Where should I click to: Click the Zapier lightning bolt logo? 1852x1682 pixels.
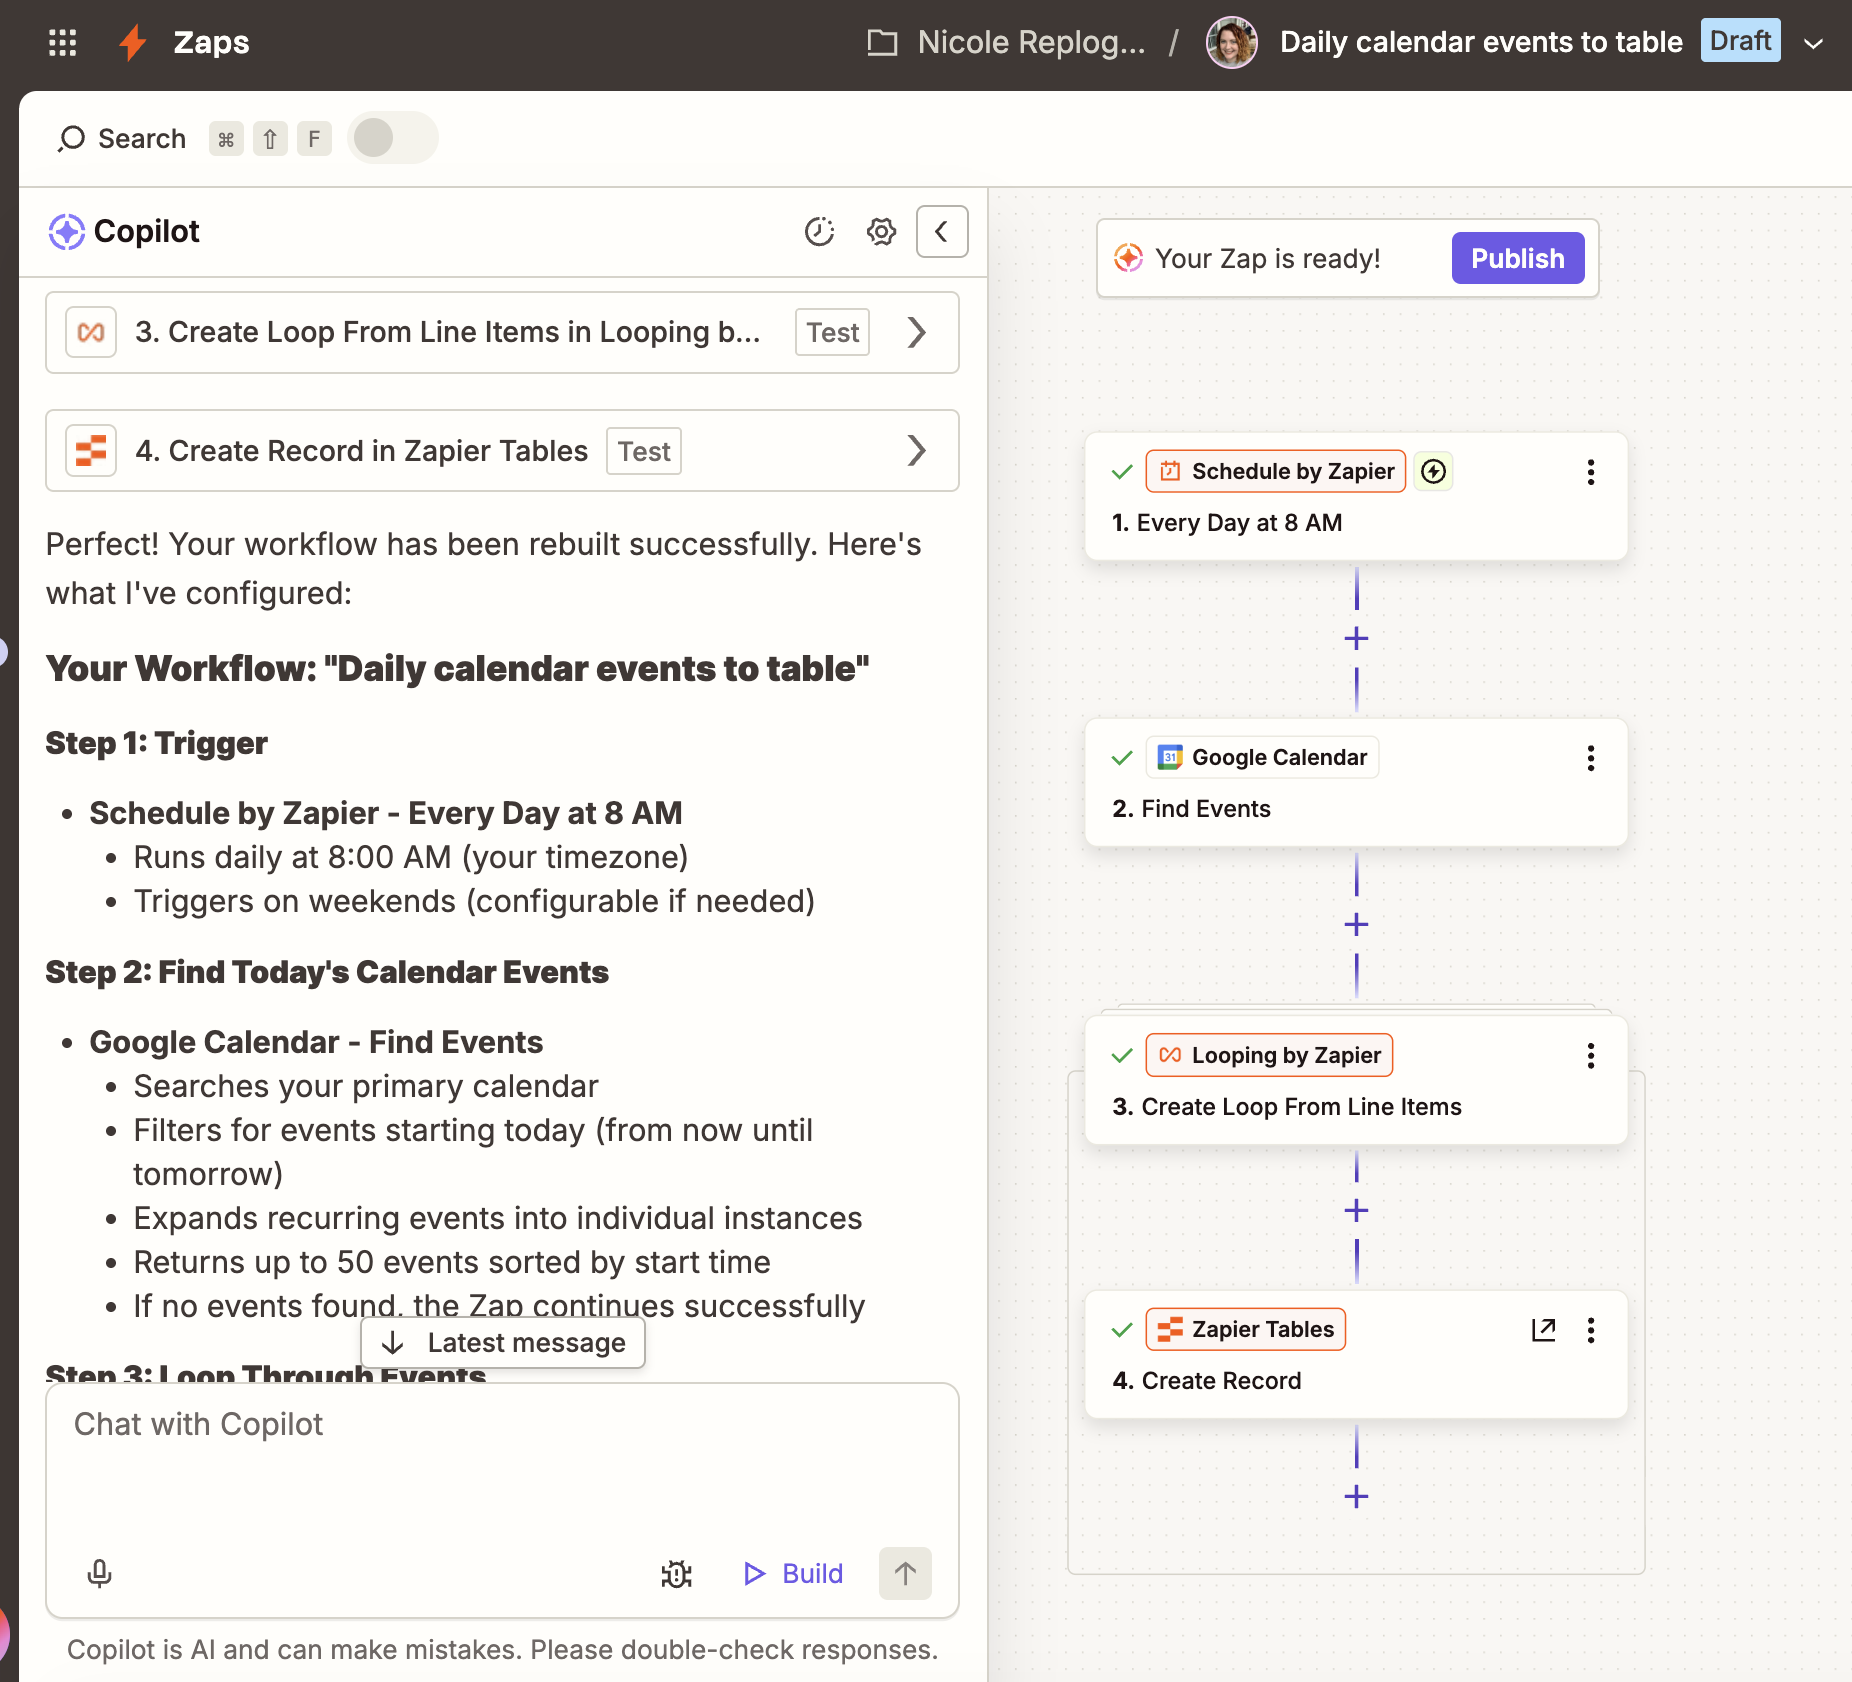coord(133,42)
